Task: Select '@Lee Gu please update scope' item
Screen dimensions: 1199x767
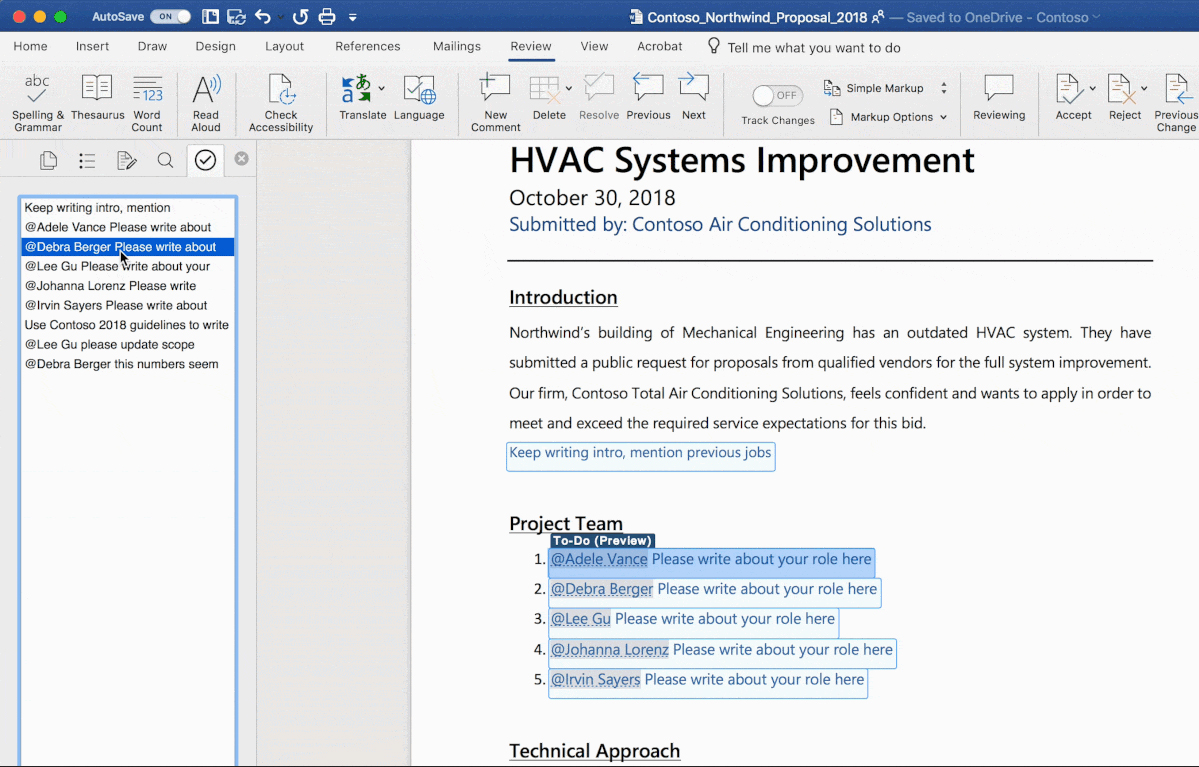Action: point(128,345)
